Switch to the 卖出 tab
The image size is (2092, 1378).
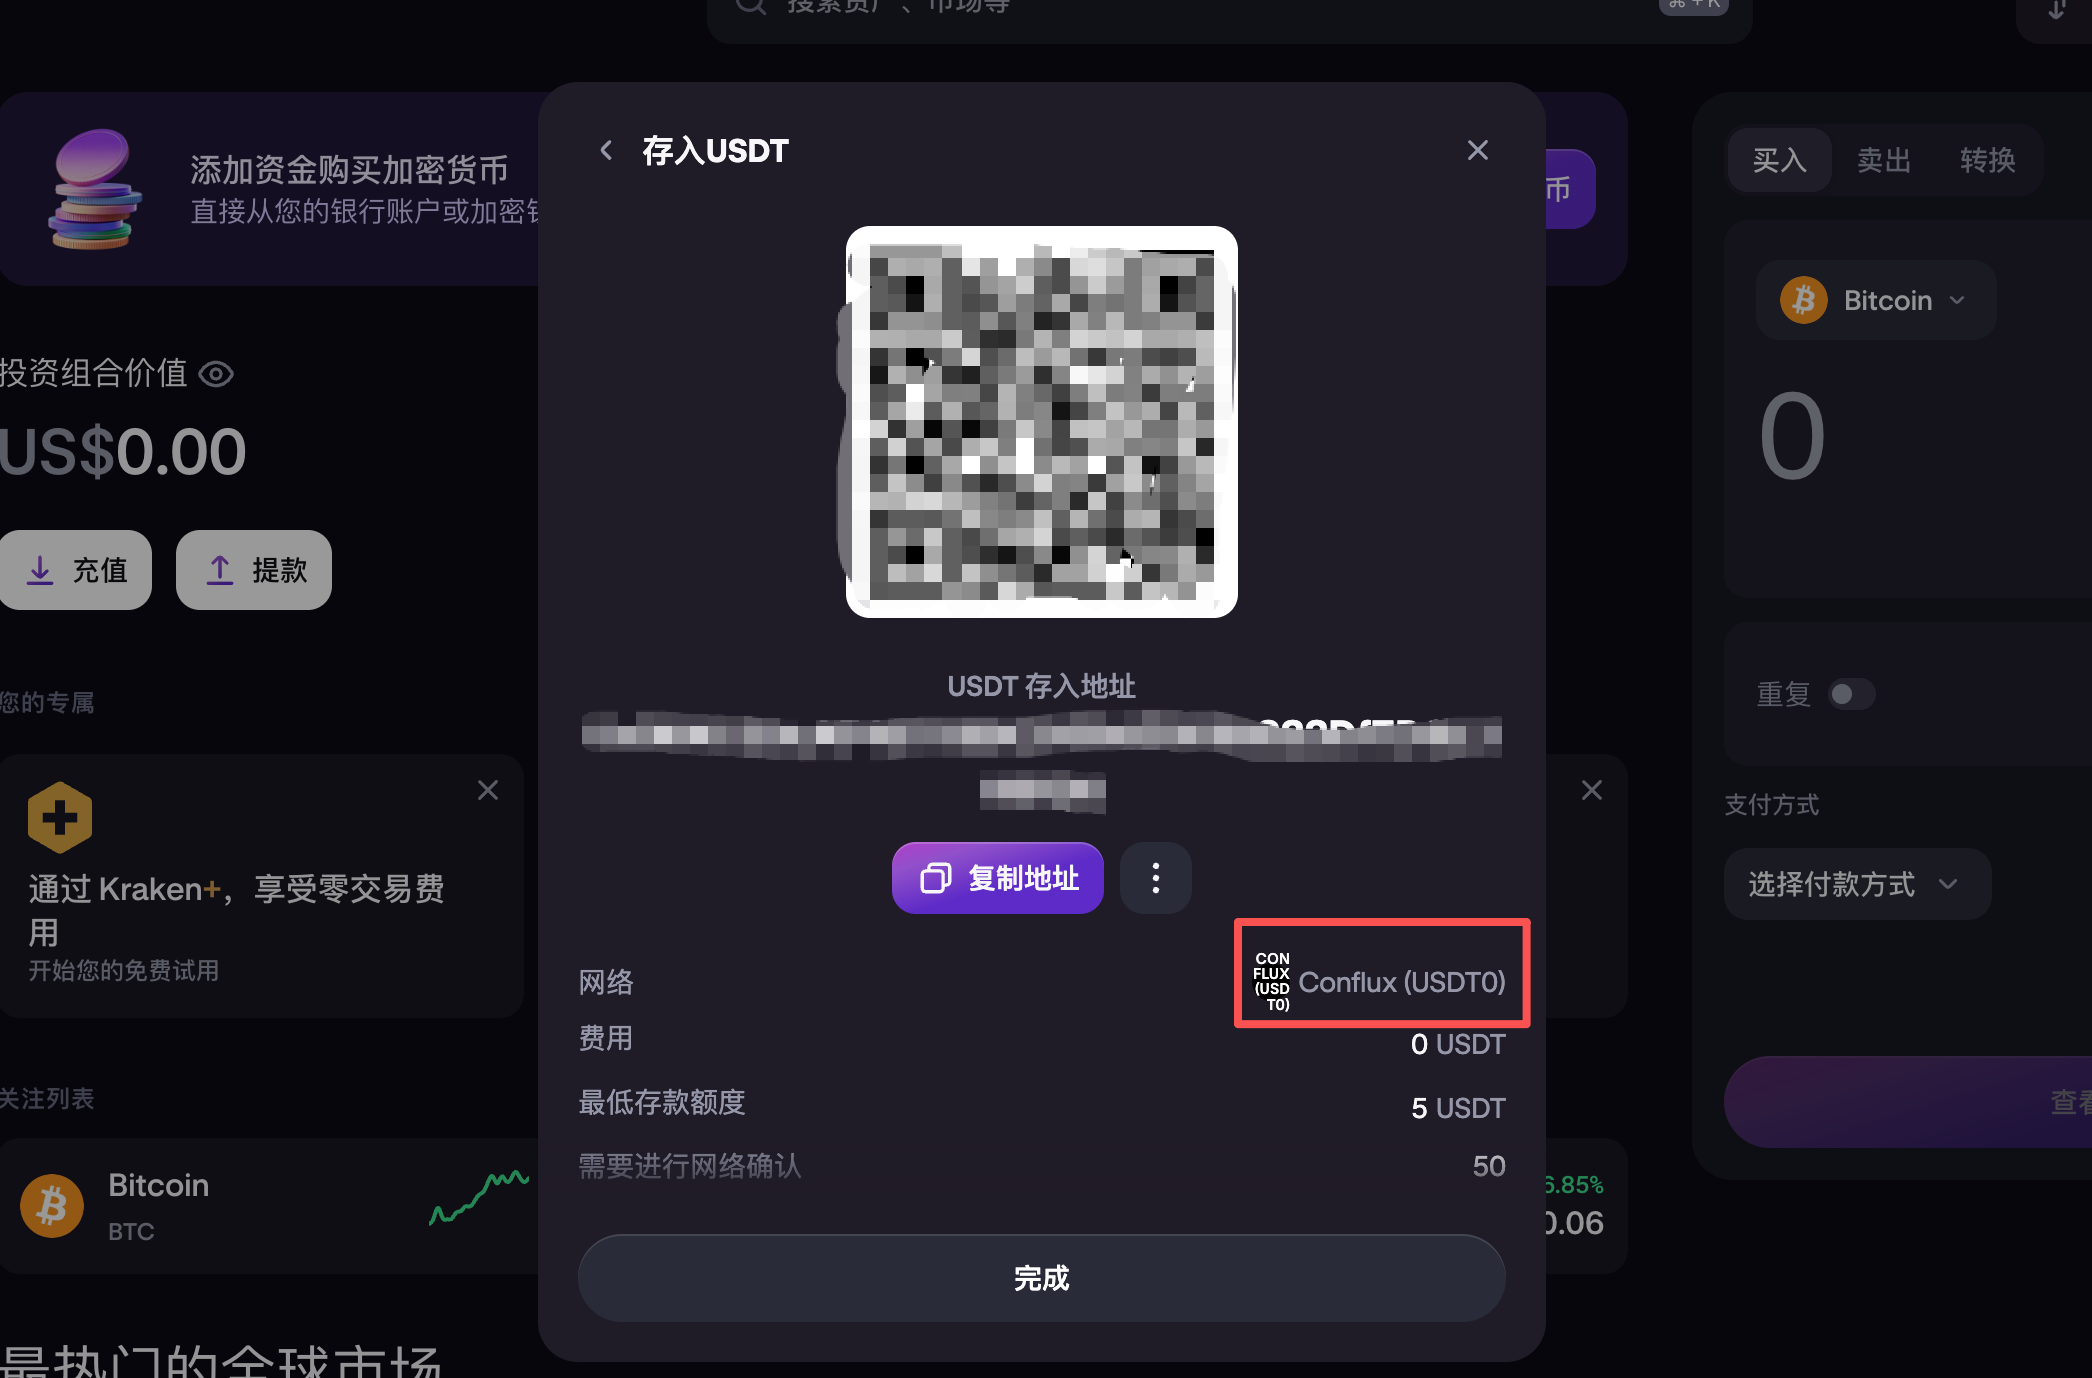click(x=1884, y=160)
